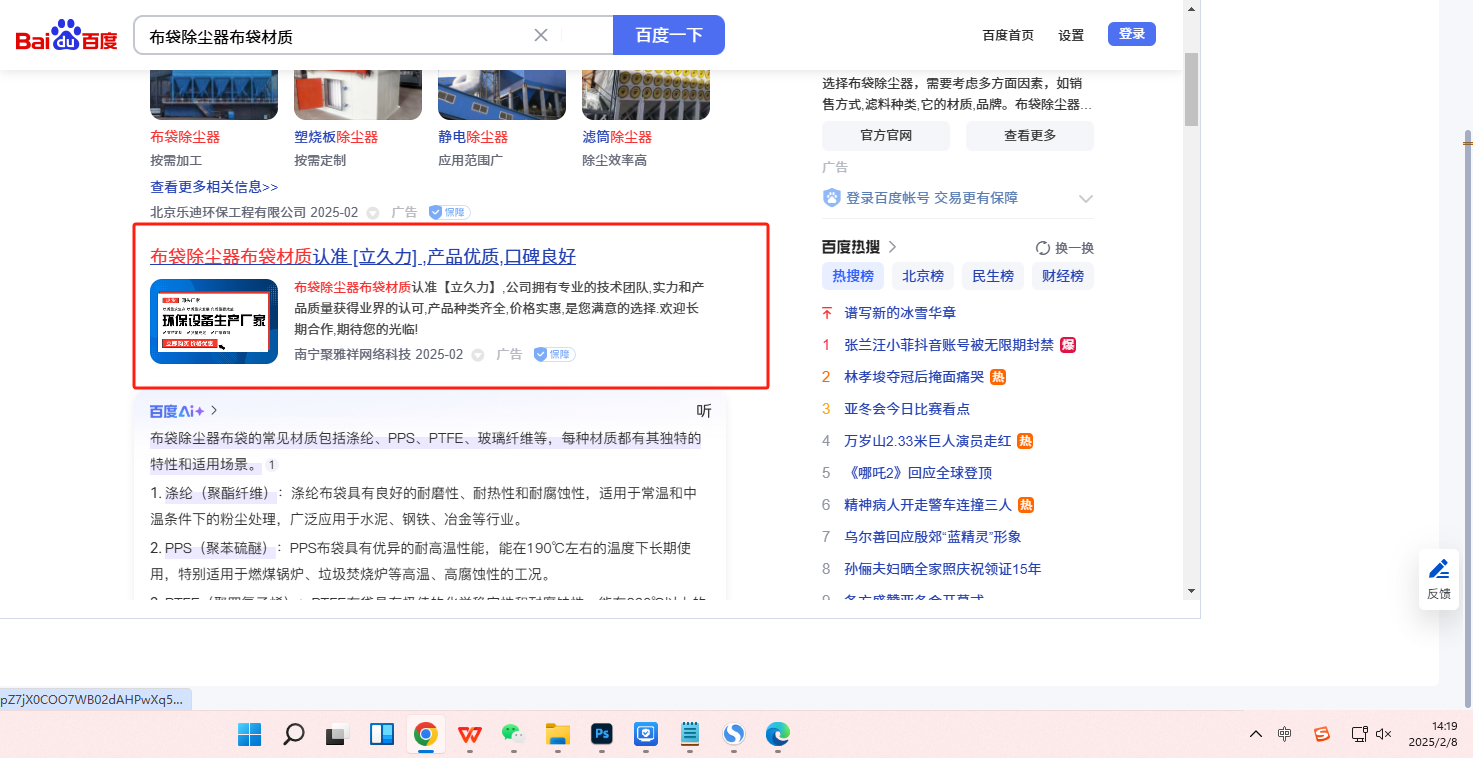Screen dimensions: 1473x758
Task: Open the 反馈 feedback pencil icon
Action: point(1439,579)
